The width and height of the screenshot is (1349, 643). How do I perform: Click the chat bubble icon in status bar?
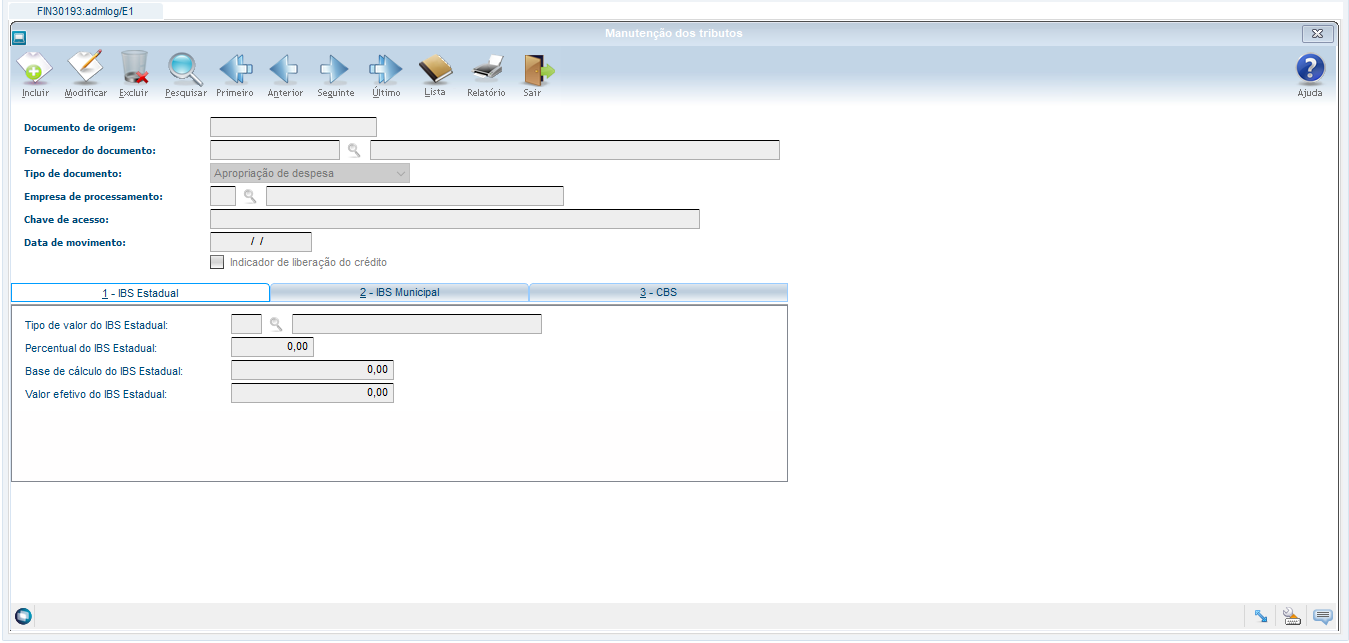(1323, 616)
